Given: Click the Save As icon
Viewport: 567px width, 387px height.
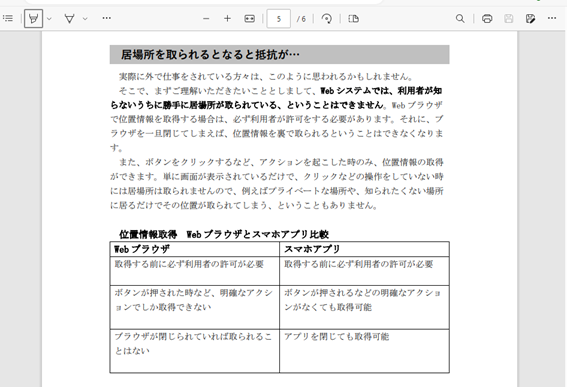Looking at the screenshot, I should (x=530, y=18).
